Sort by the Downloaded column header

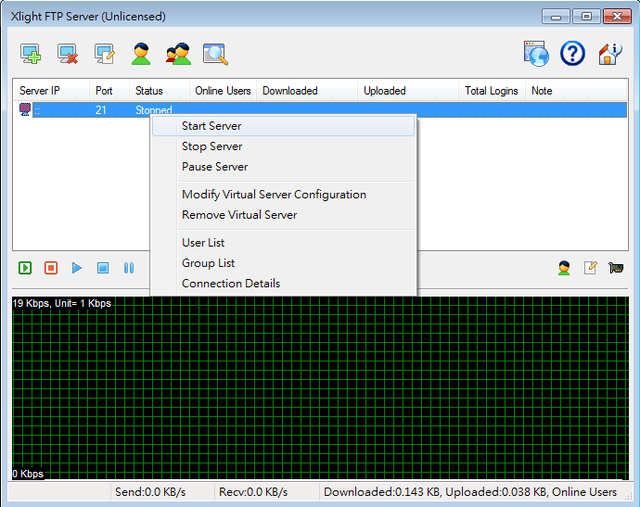(x=307, y=91)
